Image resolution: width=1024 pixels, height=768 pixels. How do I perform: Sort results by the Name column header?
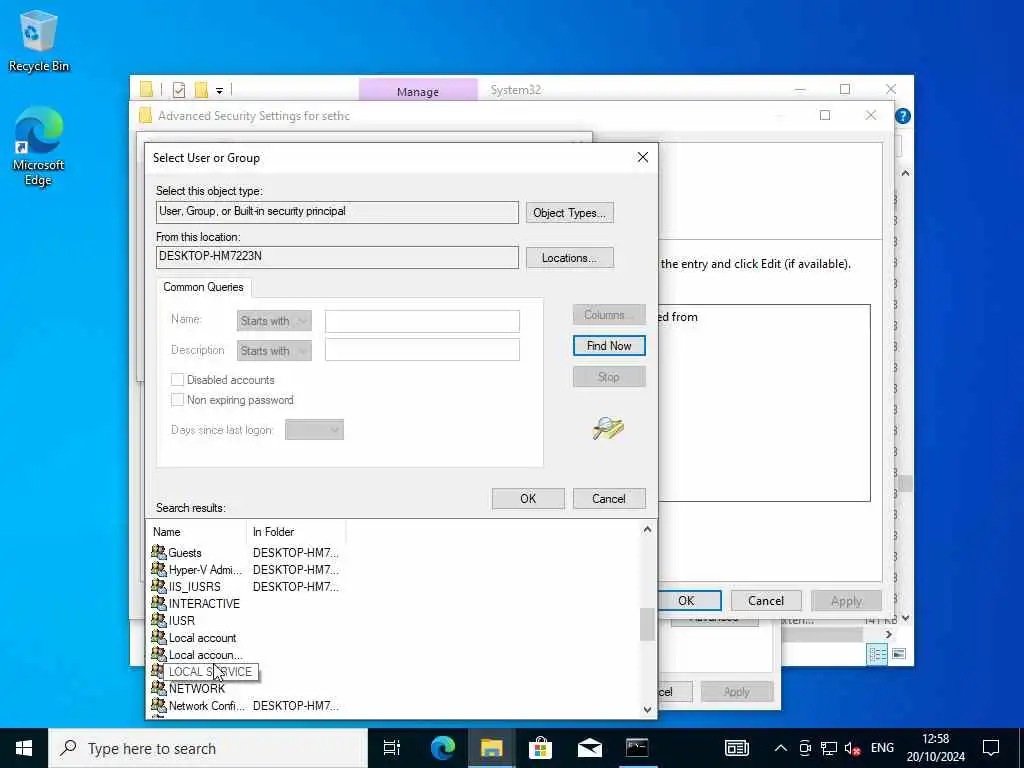click(196, 532)
